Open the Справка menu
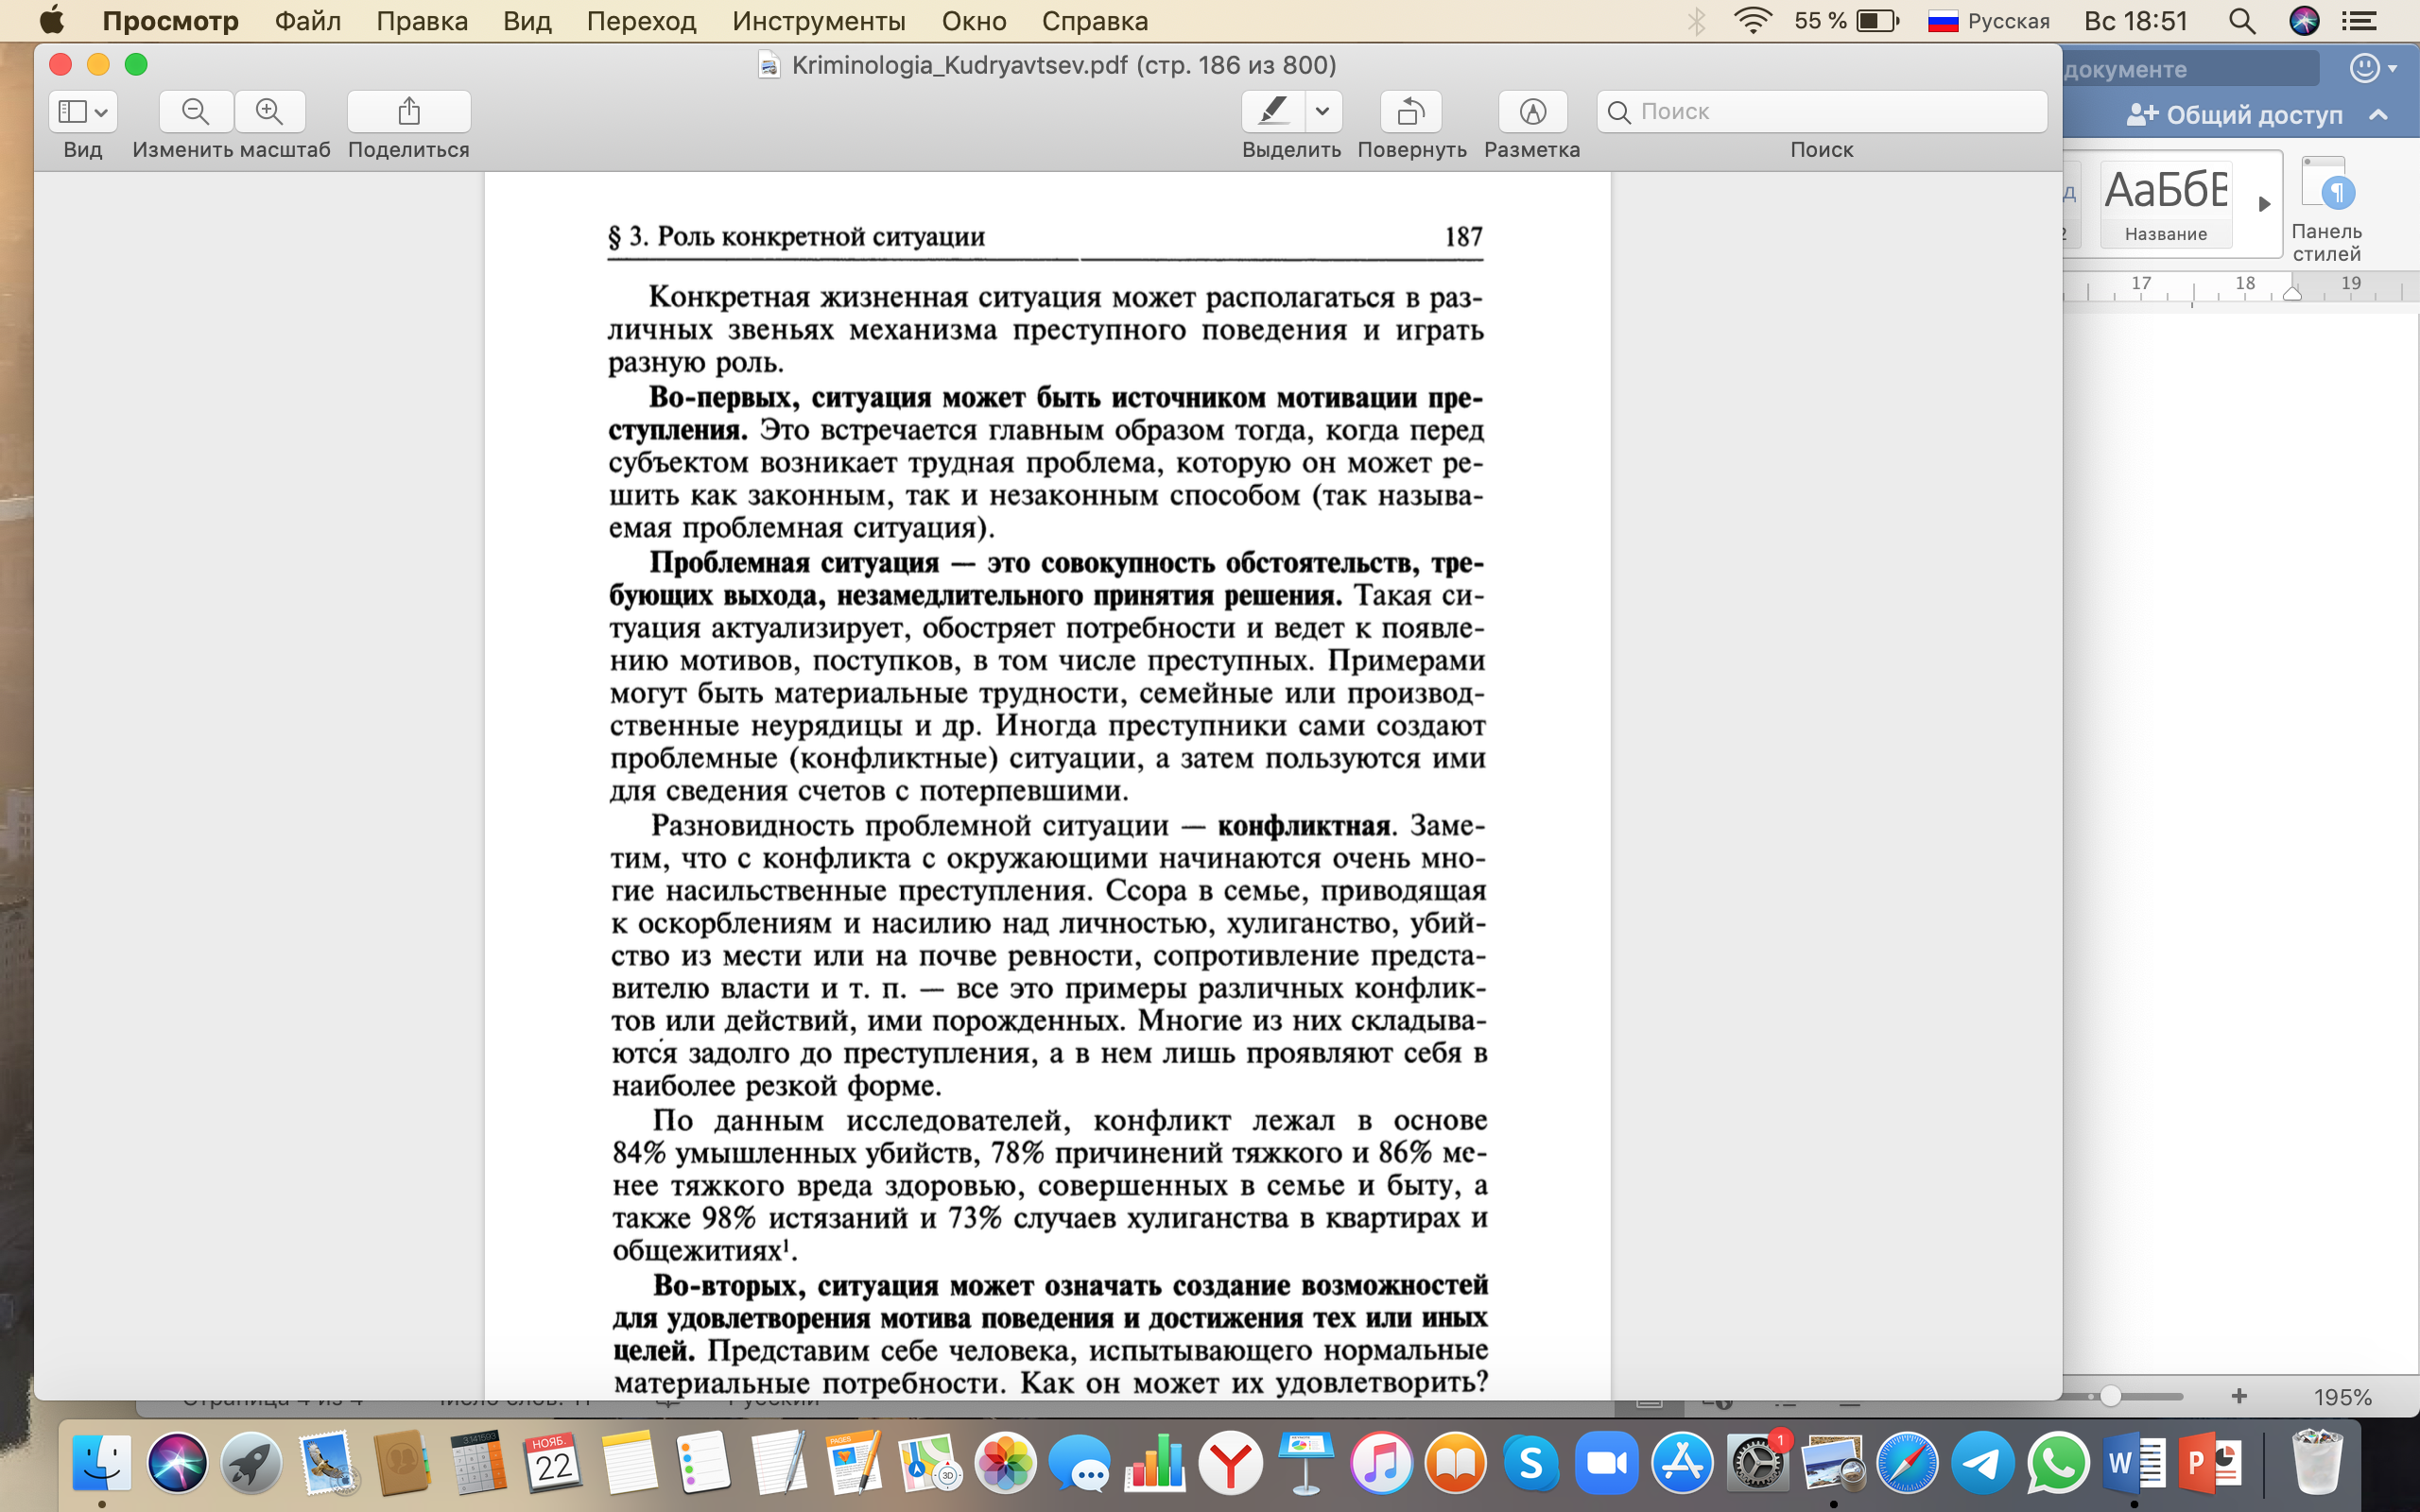Viewport: 2420px width, 1512px height. (x=1094, y=21)
